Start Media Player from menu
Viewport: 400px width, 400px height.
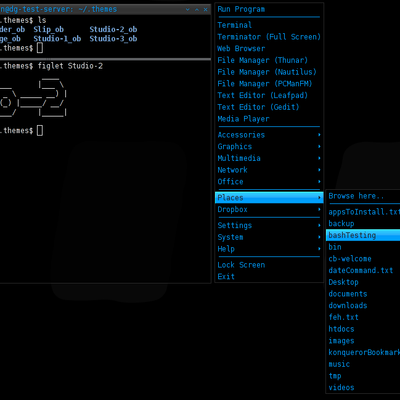[269, 119]
